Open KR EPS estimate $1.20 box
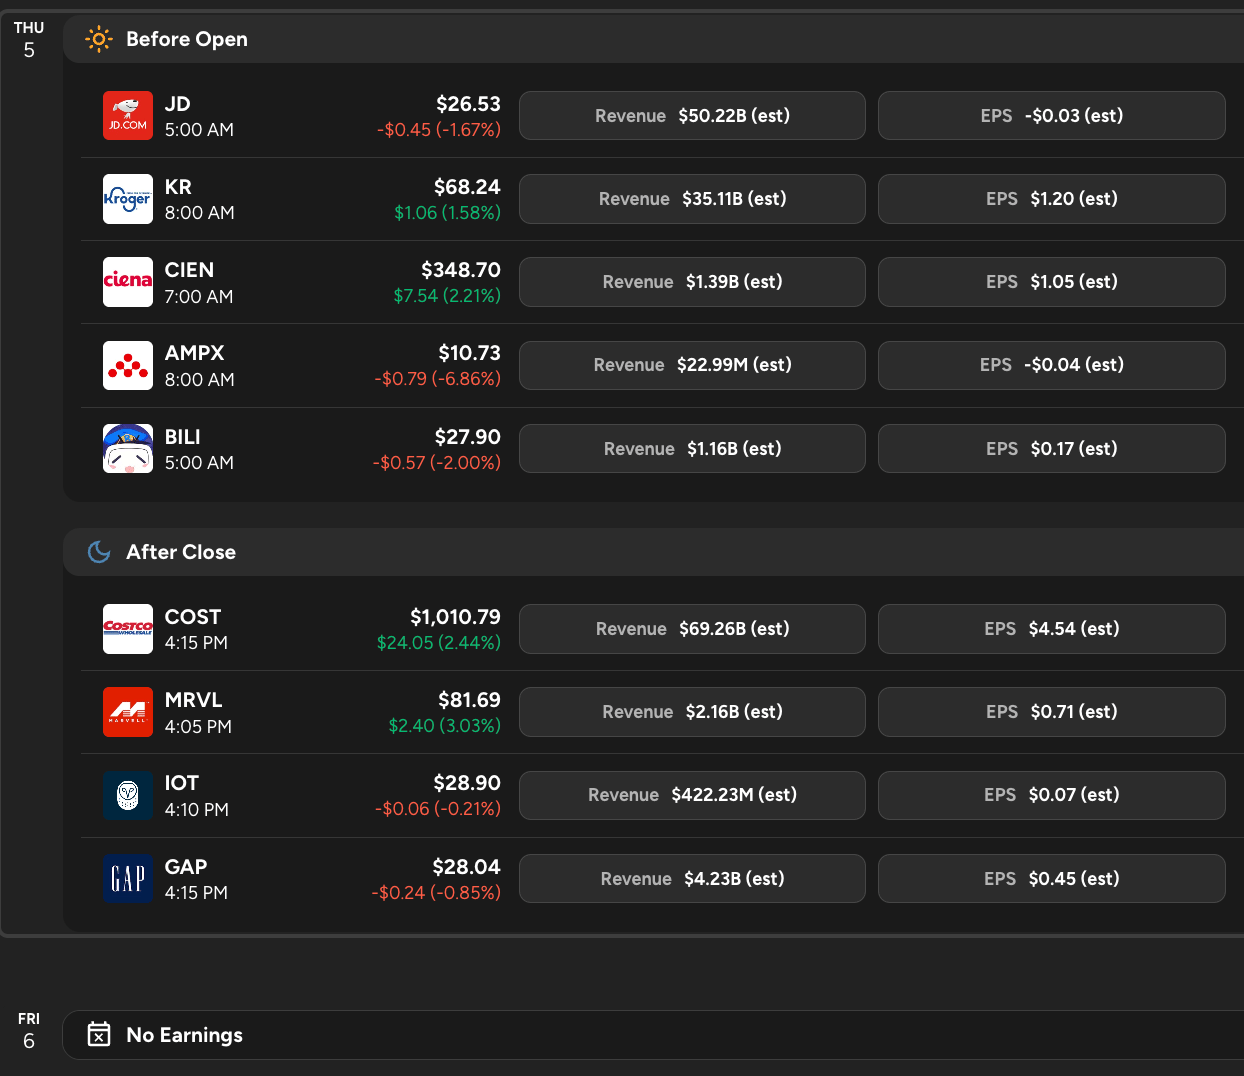This screenshot has width=1244, height=1076. coord(1052,199)
